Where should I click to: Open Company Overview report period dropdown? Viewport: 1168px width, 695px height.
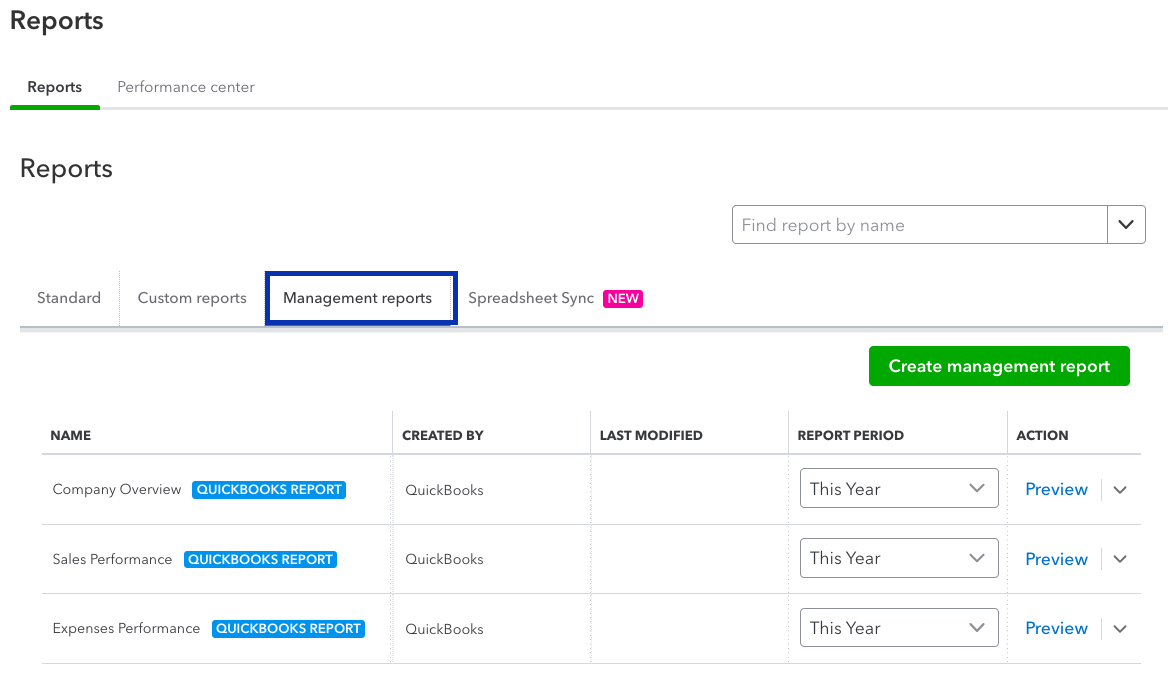[x=899, y=489]
